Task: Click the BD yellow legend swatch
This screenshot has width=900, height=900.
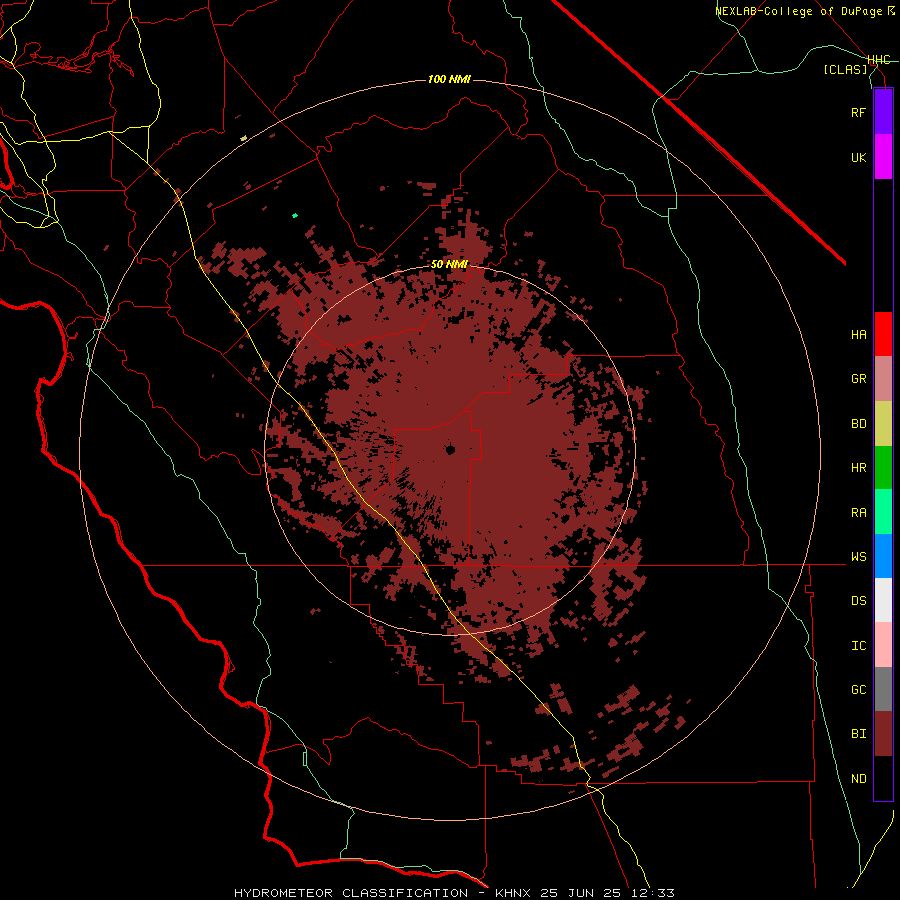Action: (x=883, y=424)
